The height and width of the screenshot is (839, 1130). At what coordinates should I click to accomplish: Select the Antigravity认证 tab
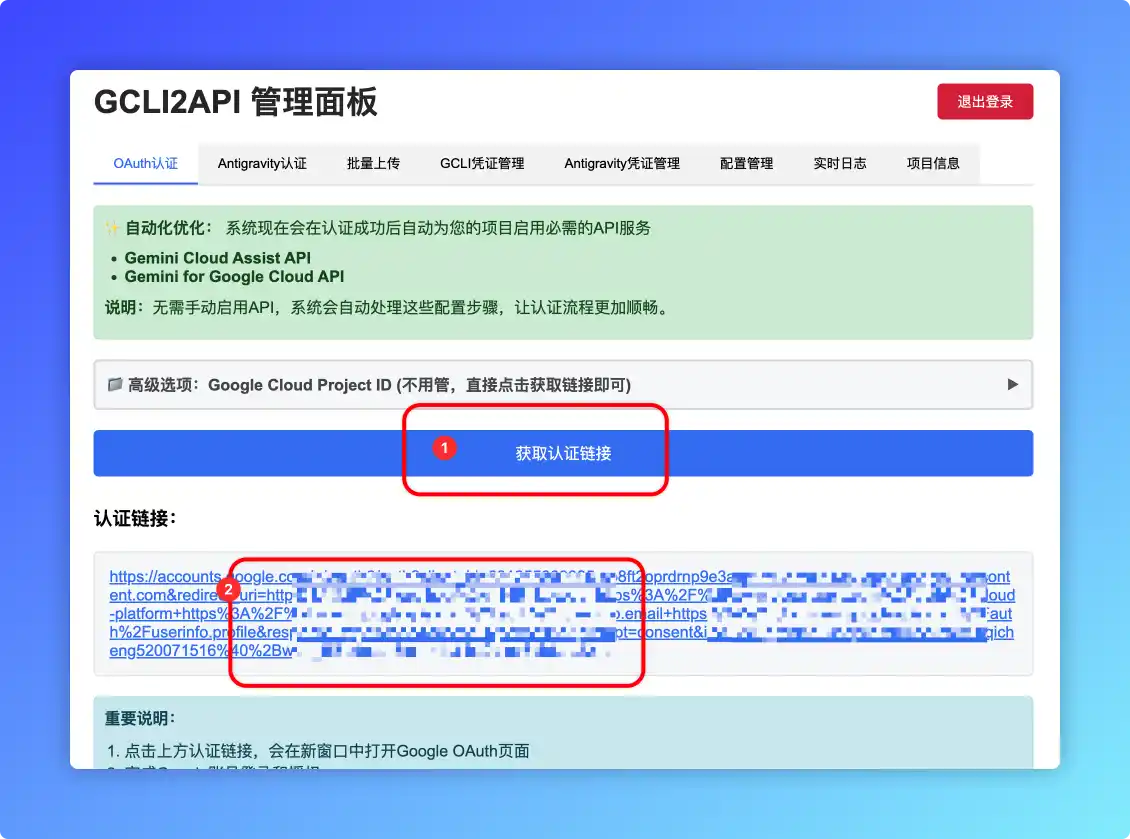[262, 163]
